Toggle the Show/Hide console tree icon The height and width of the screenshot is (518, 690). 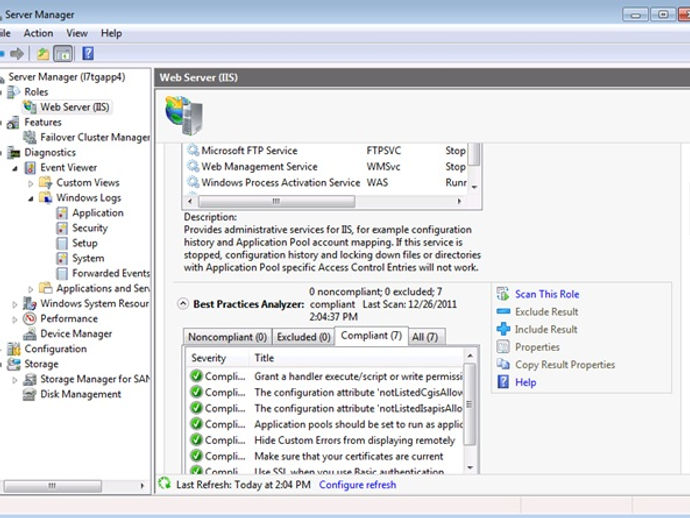[x=63, y=54]
